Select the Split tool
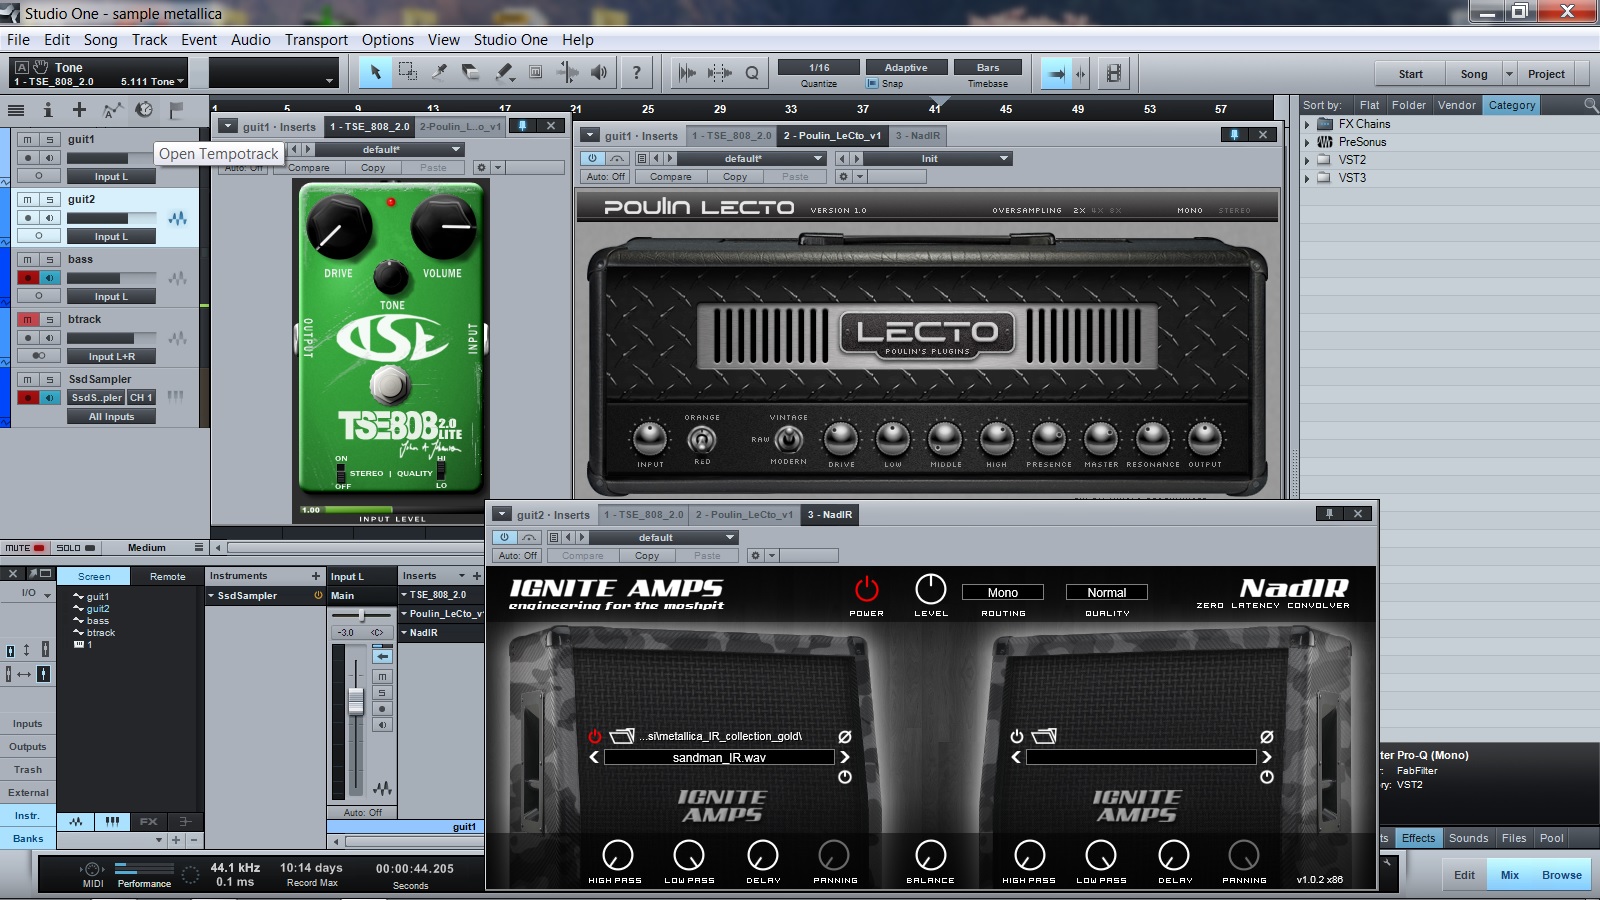Screen dimensions: 1600x900 [x=440, y=72]
